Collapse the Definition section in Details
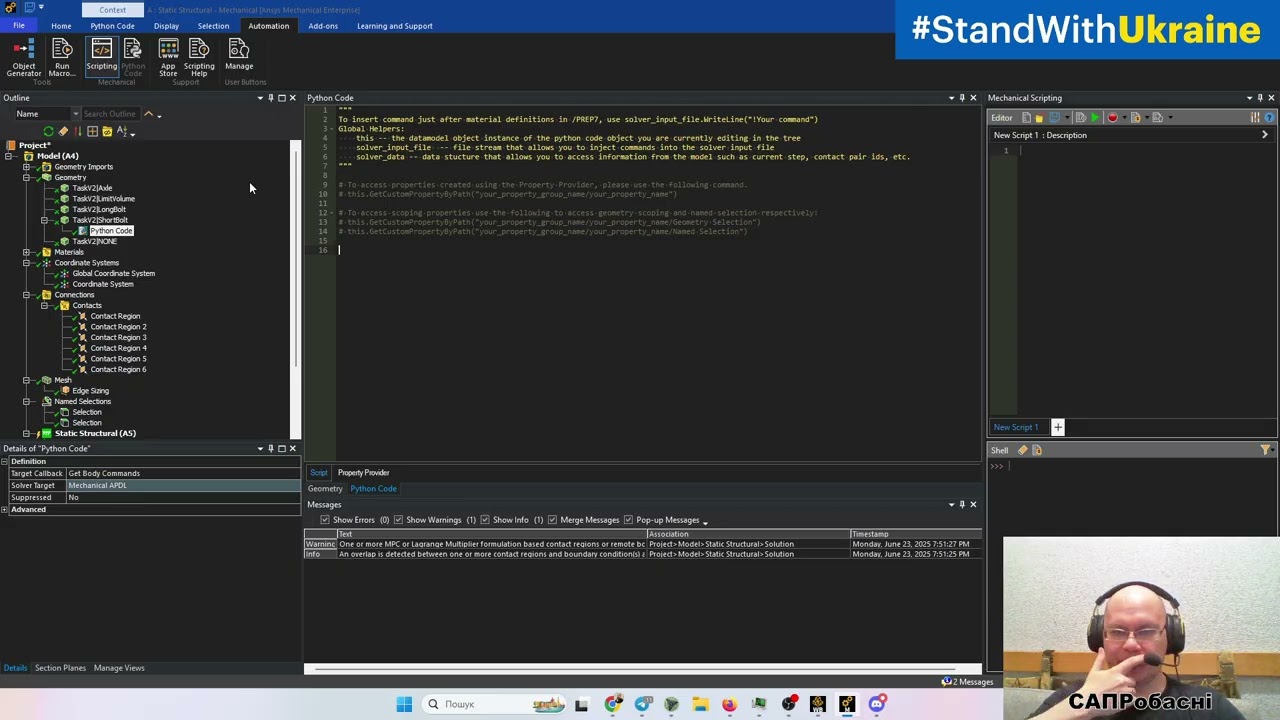The image size is (1280, 720). 5,461
